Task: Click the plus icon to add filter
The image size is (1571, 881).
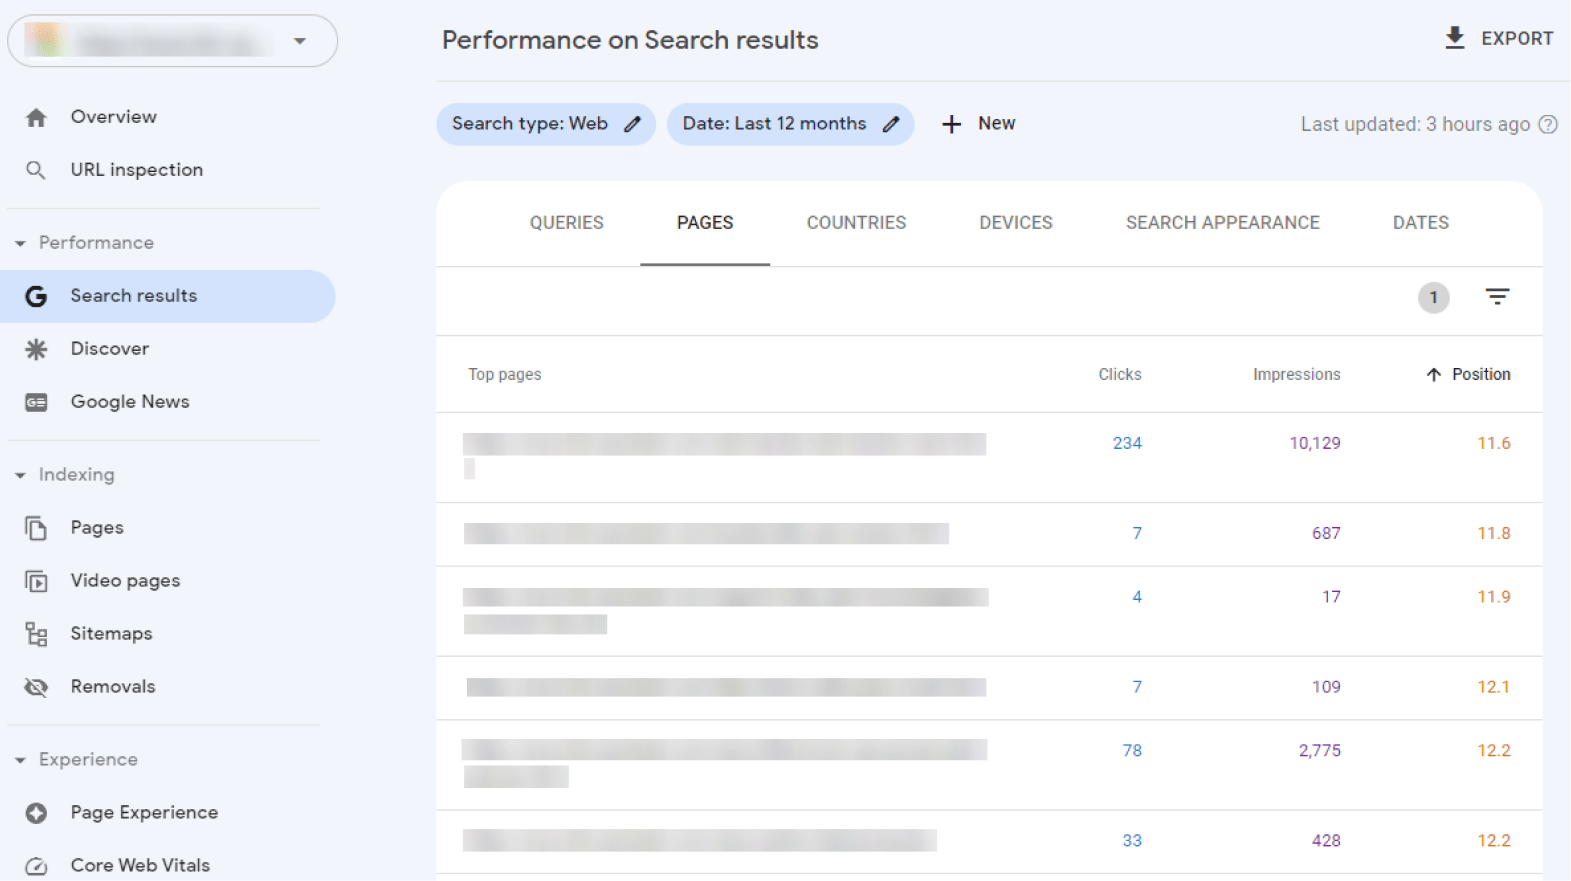Action: [x=952, y=124]
